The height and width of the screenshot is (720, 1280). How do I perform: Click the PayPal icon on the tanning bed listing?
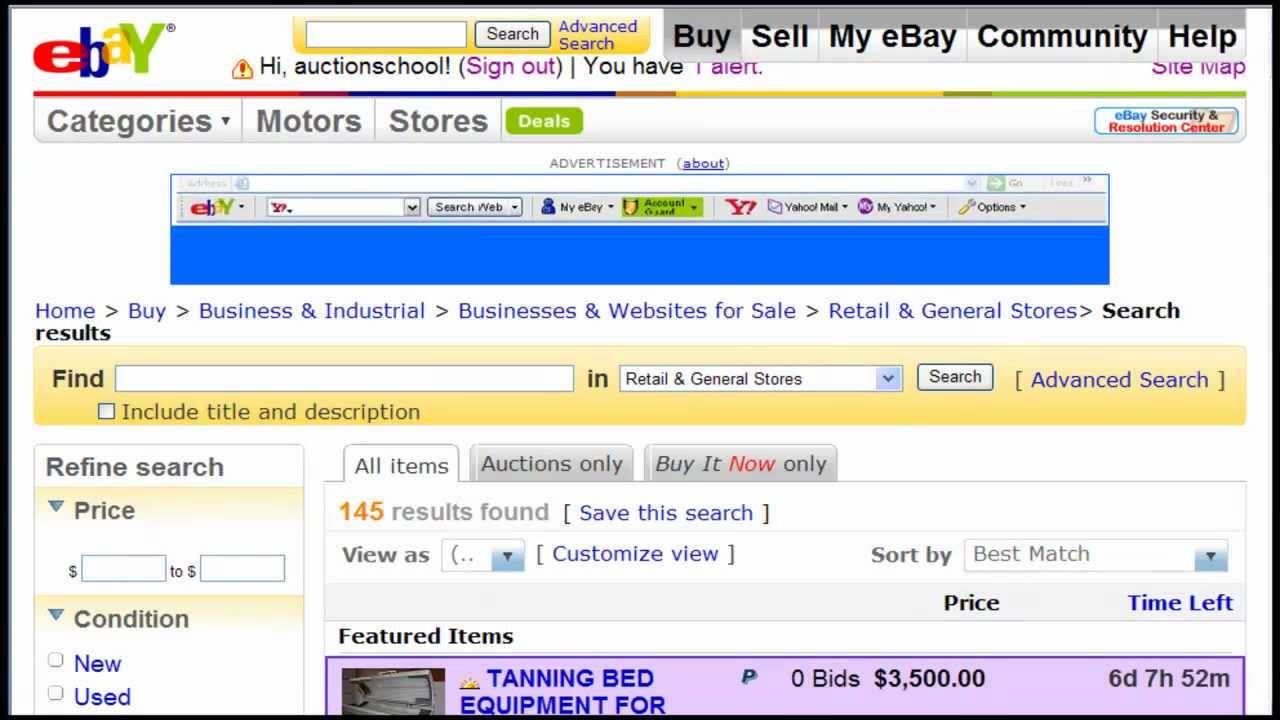749,677
